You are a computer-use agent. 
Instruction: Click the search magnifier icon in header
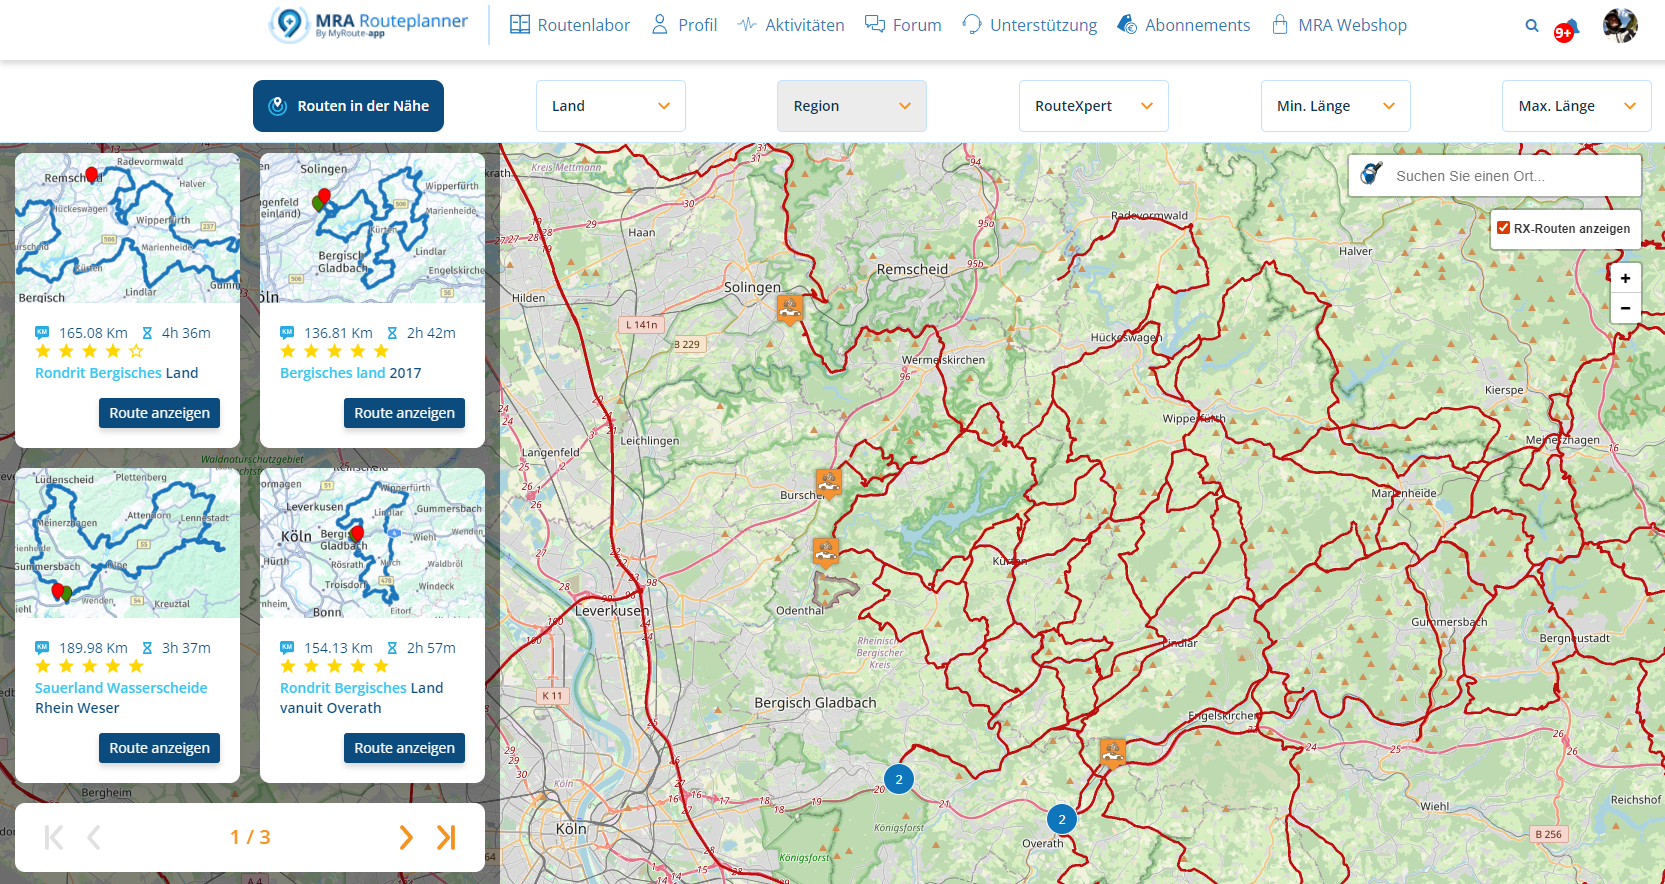pos(1531,26)
